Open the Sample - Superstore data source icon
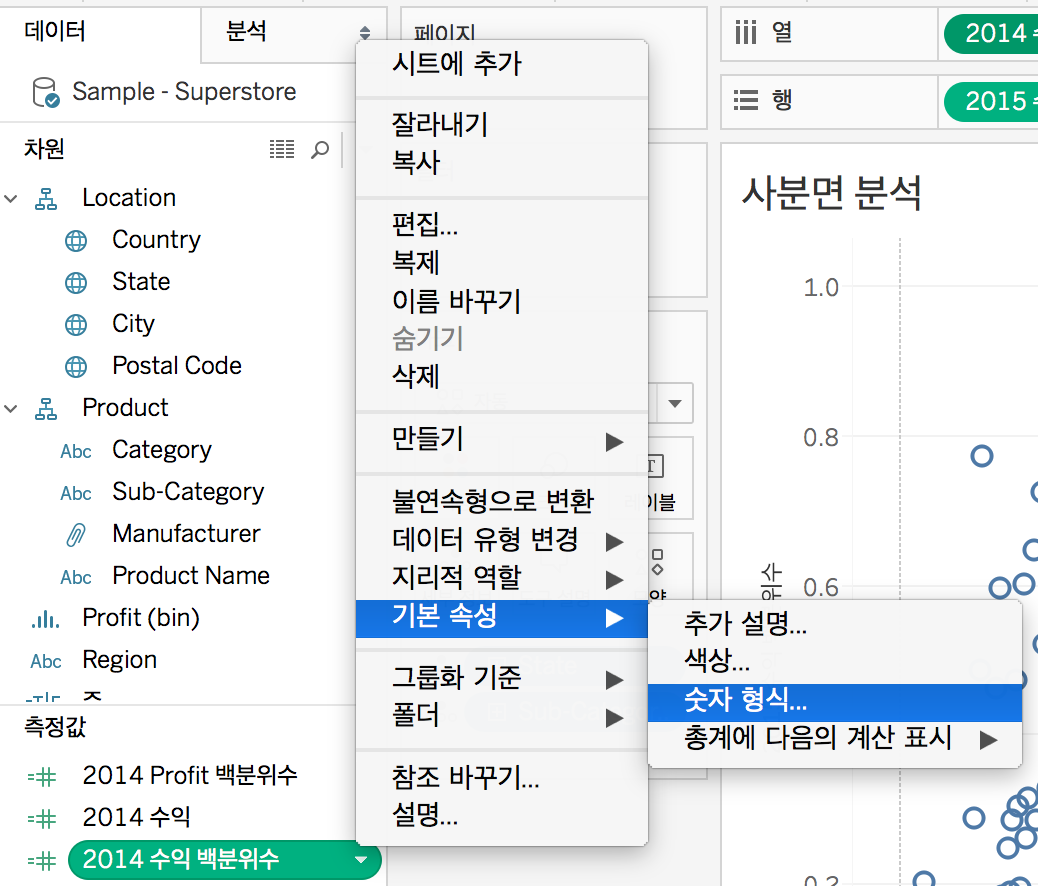 coord(46,92)
